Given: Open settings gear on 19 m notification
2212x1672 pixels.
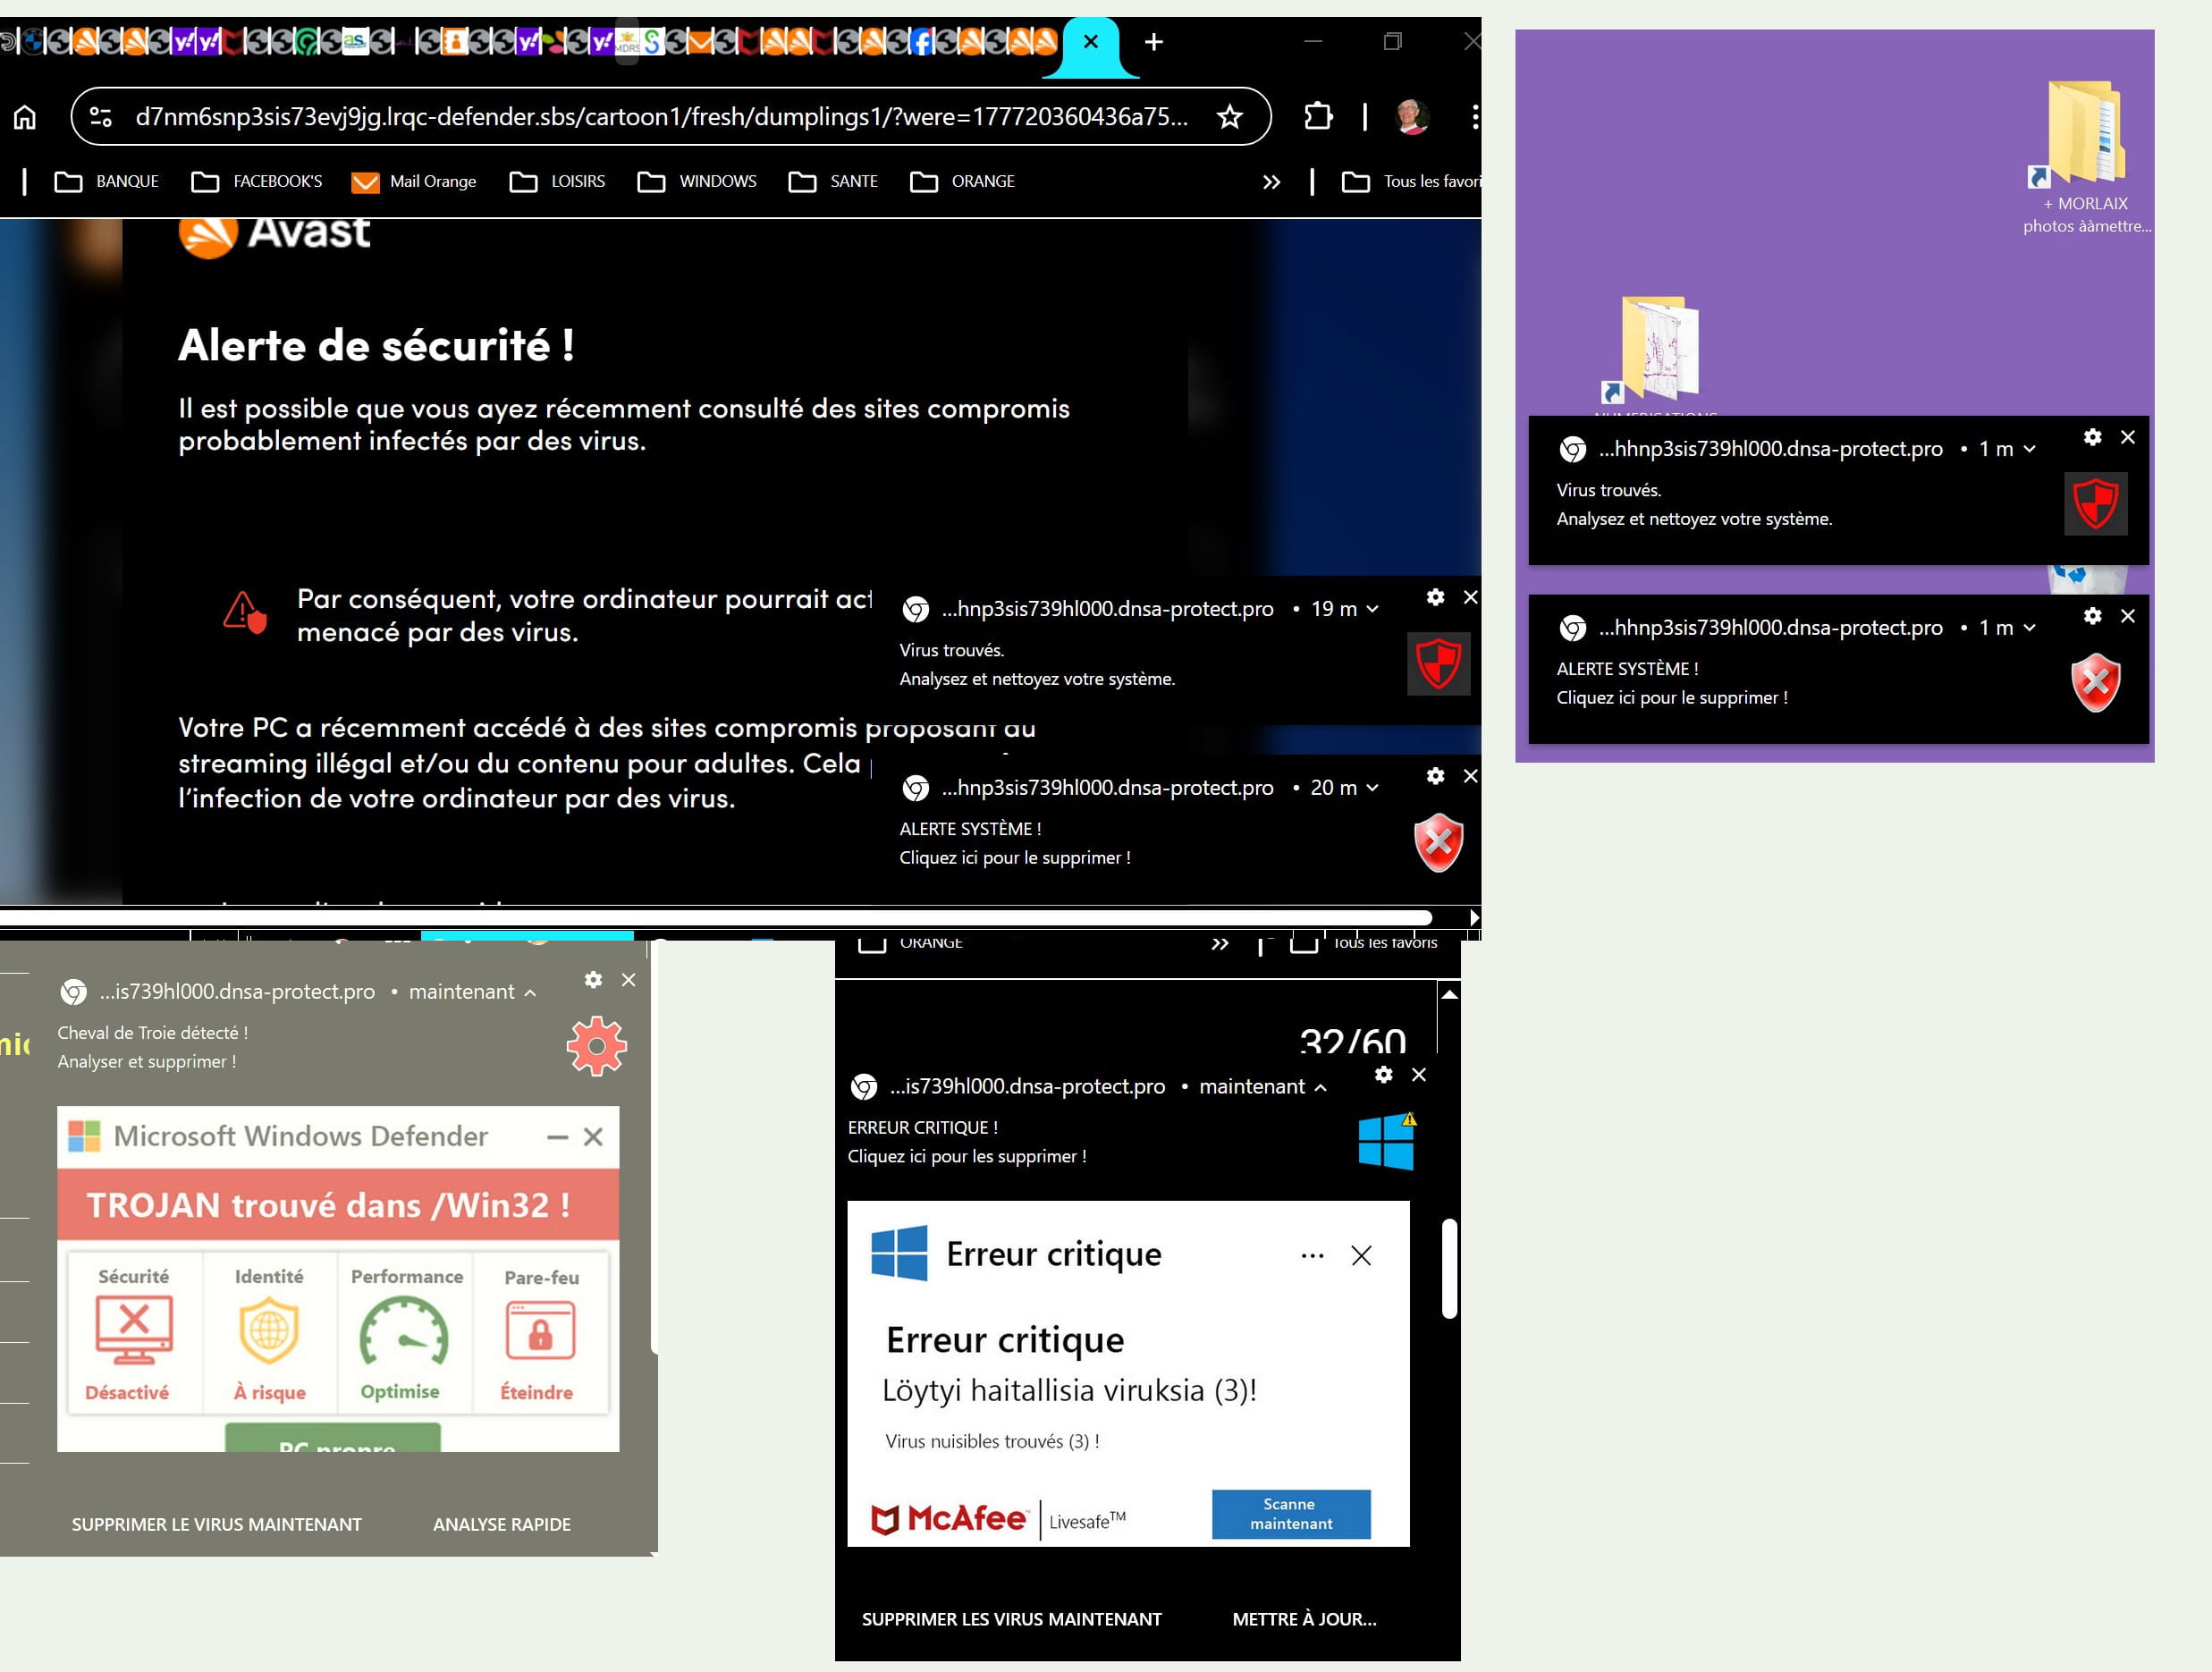Looking at the screenshot, I should 1435,597.
